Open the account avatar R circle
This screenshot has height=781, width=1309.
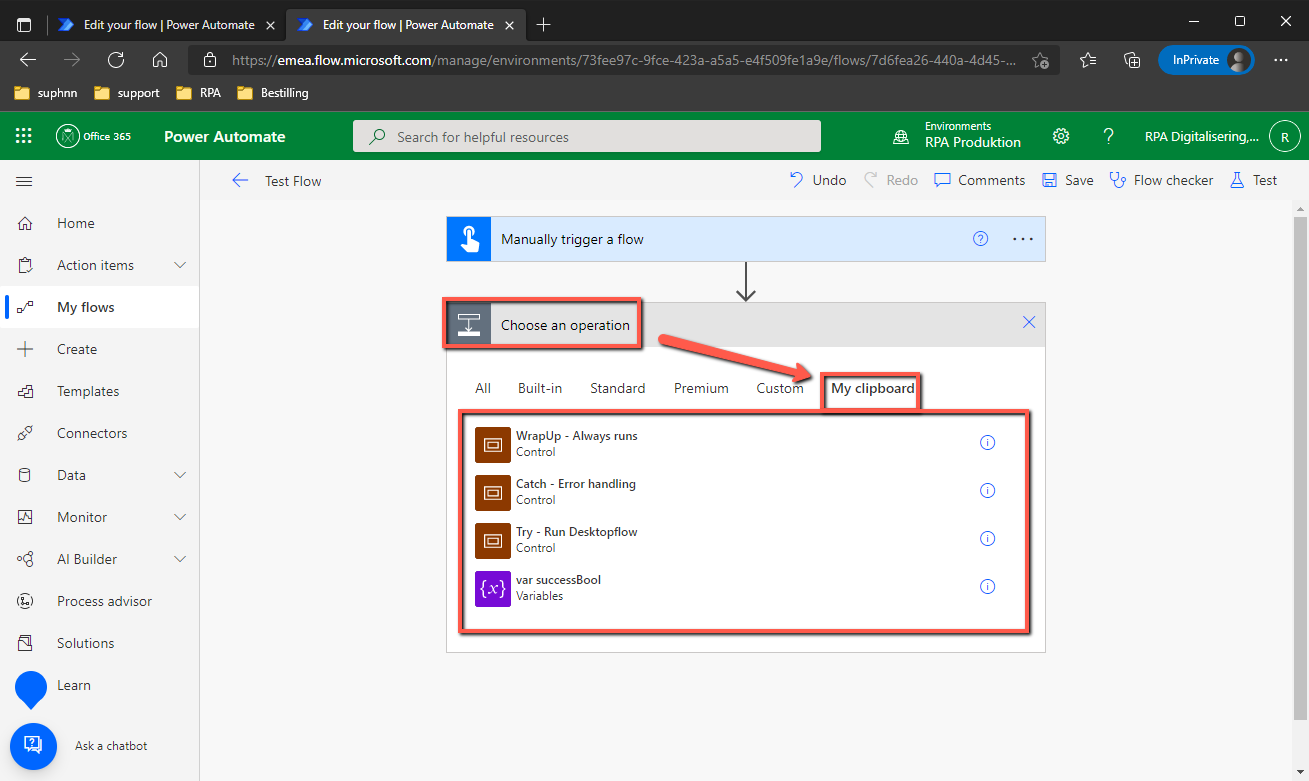point(1284,136)
